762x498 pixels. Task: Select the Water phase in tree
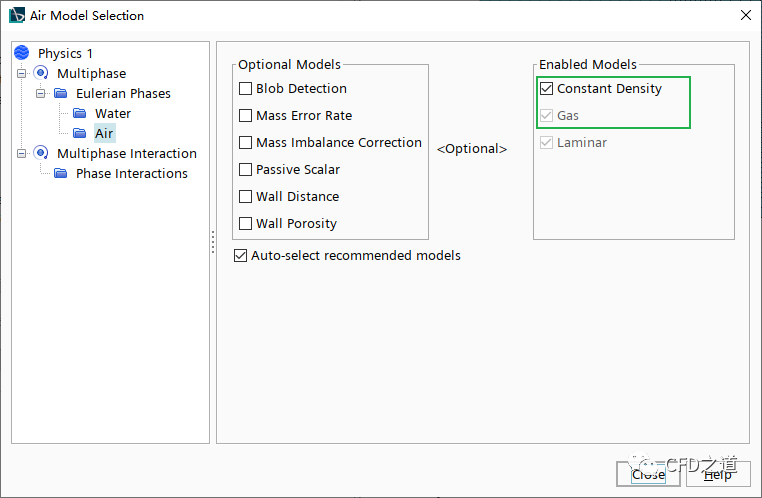(x=112, y=113)
